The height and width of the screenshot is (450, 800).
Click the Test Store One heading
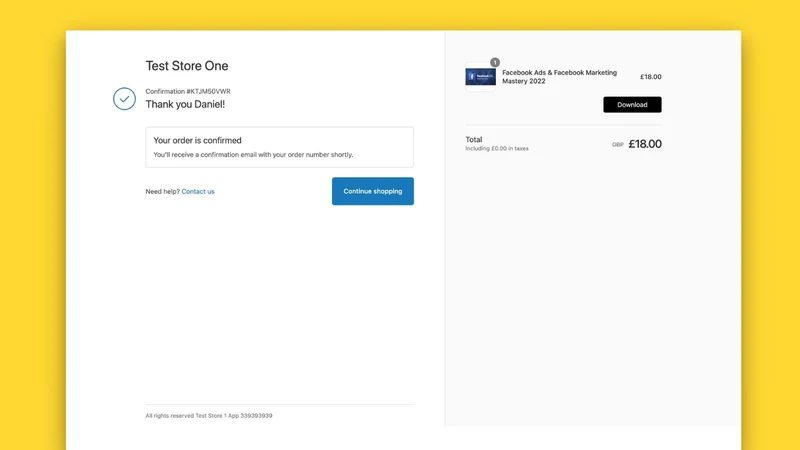[x=187, y=66]
